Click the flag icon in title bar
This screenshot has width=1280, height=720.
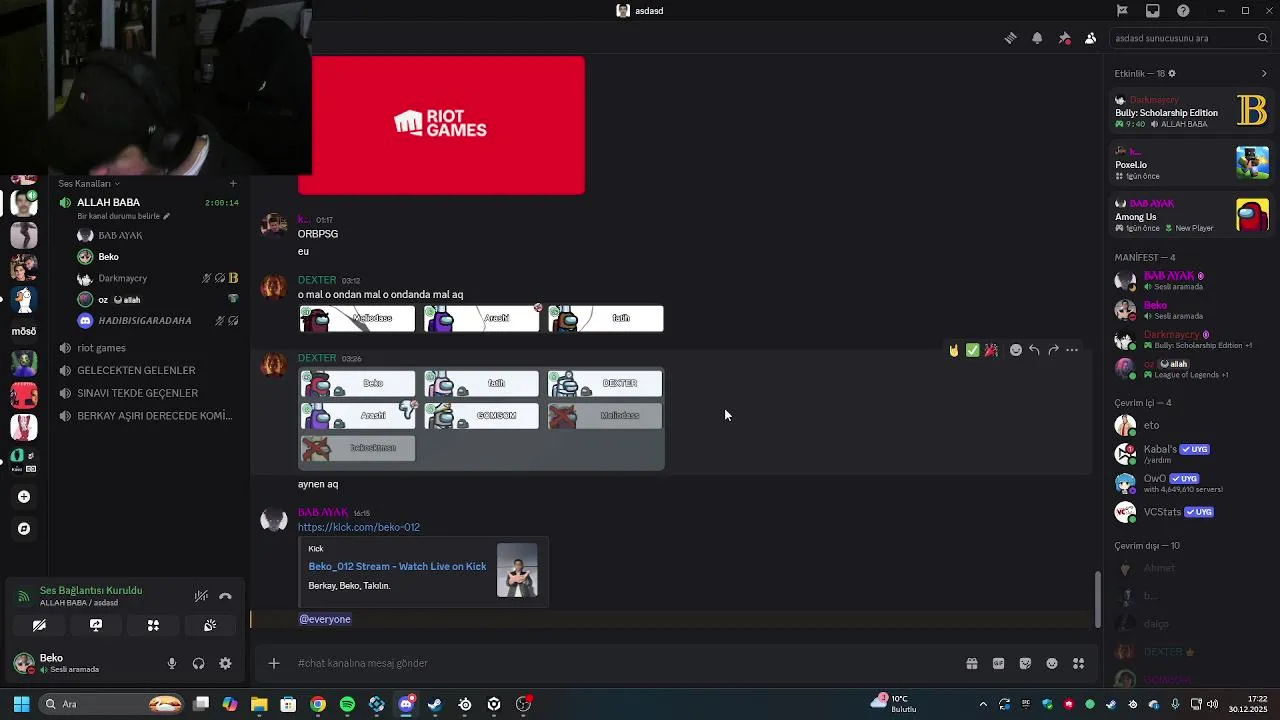[1122, 11]
